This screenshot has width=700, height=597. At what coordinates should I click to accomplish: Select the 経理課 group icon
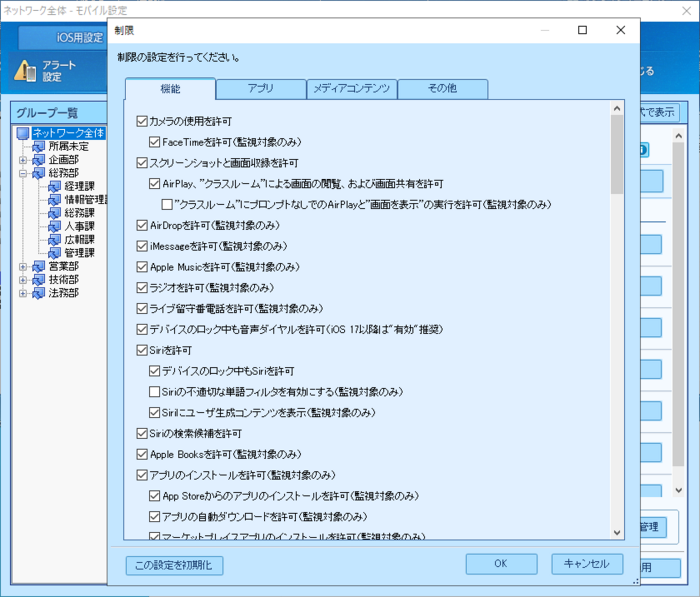click(55, 186)
